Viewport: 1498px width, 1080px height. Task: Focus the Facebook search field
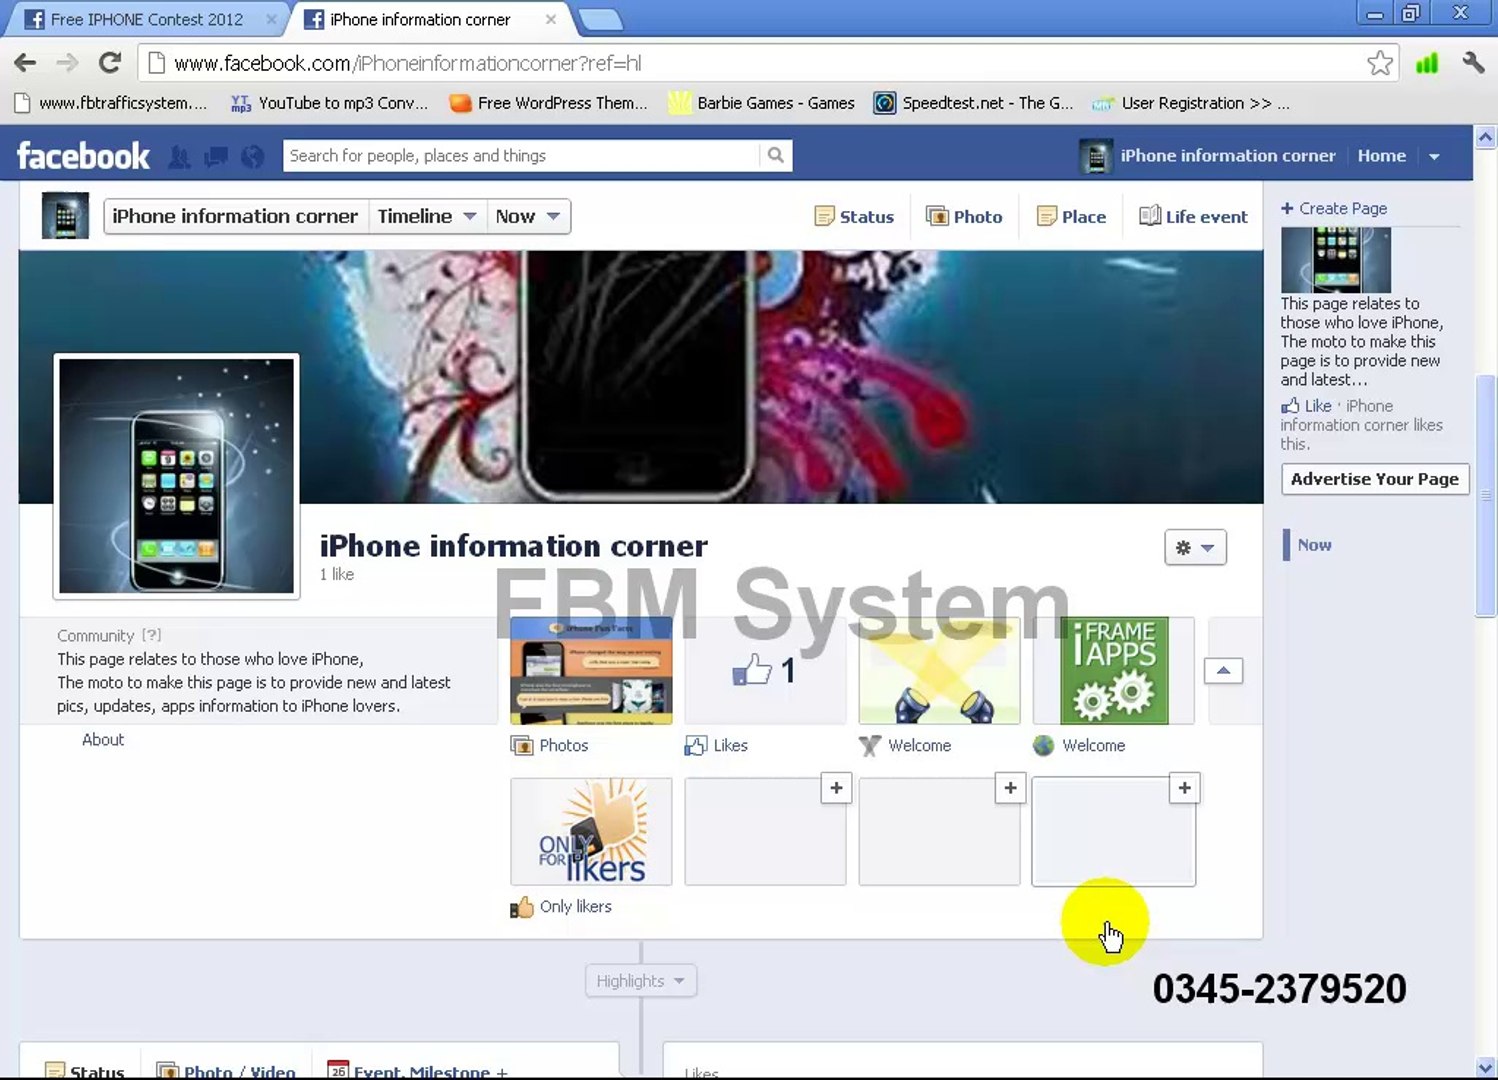(521, 155)
